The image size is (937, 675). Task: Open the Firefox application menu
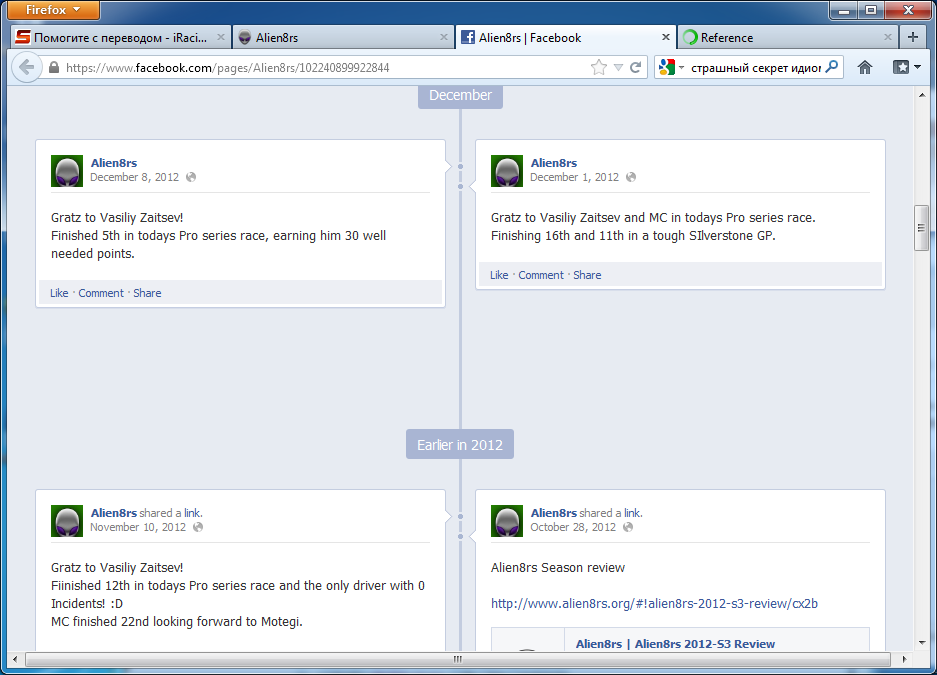coord(54,10)
